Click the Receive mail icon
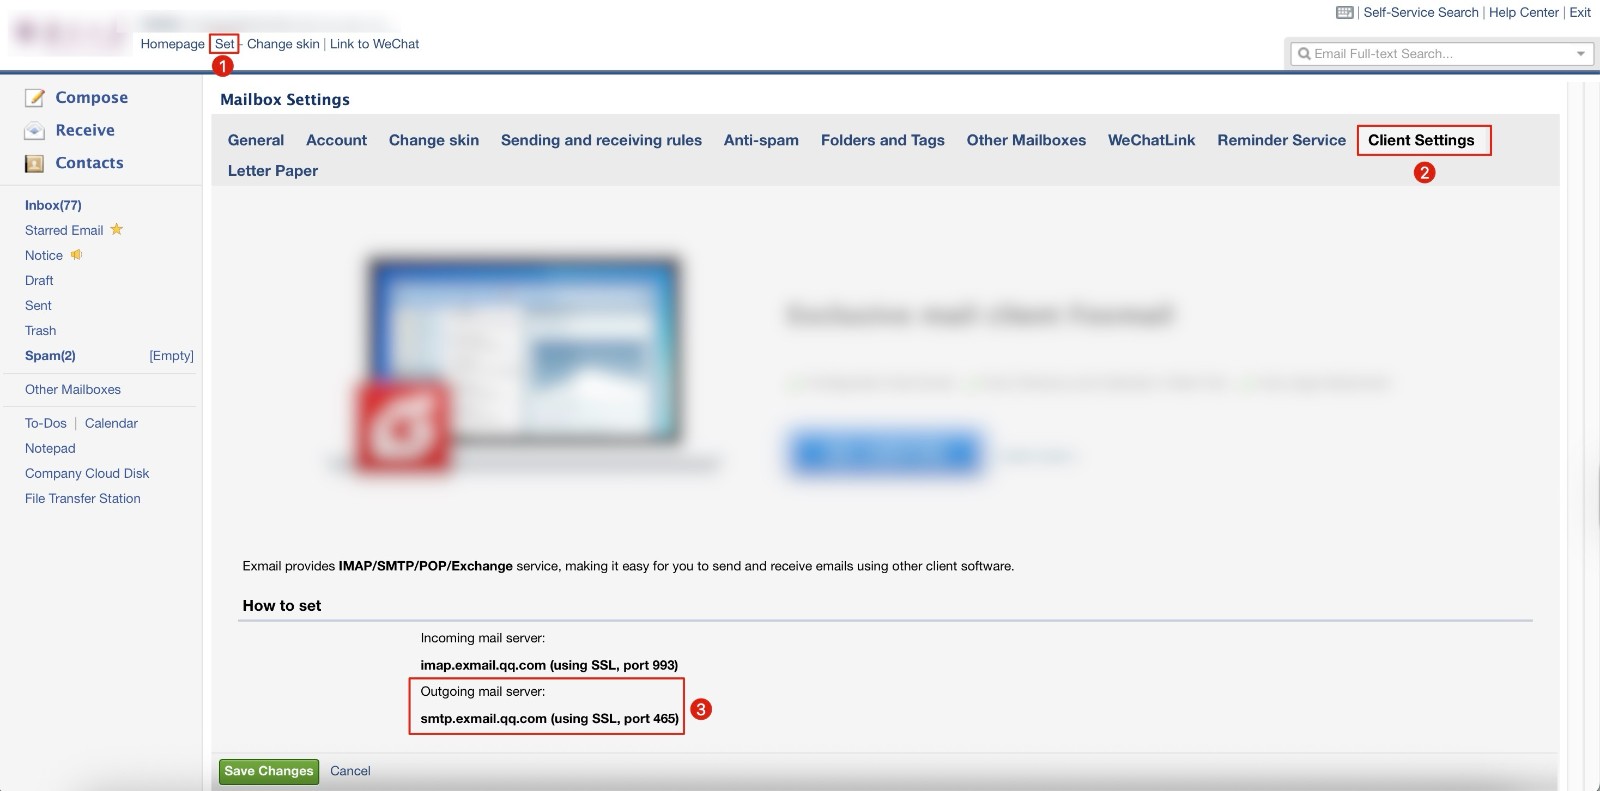This screenshot has width=1600, height=791. tap(35, 131)
